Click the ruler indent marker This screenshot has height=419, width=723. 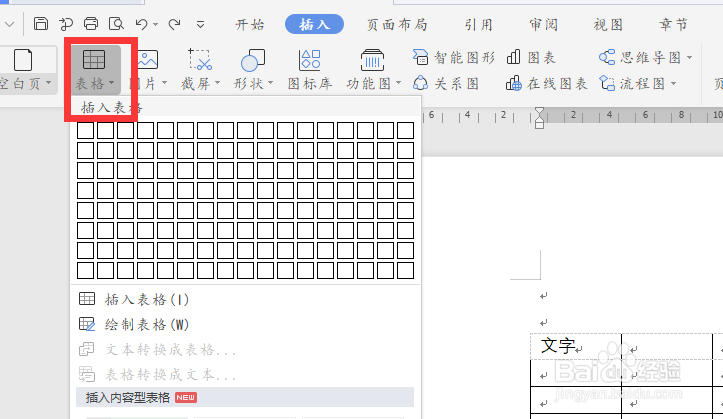(539, 118)
